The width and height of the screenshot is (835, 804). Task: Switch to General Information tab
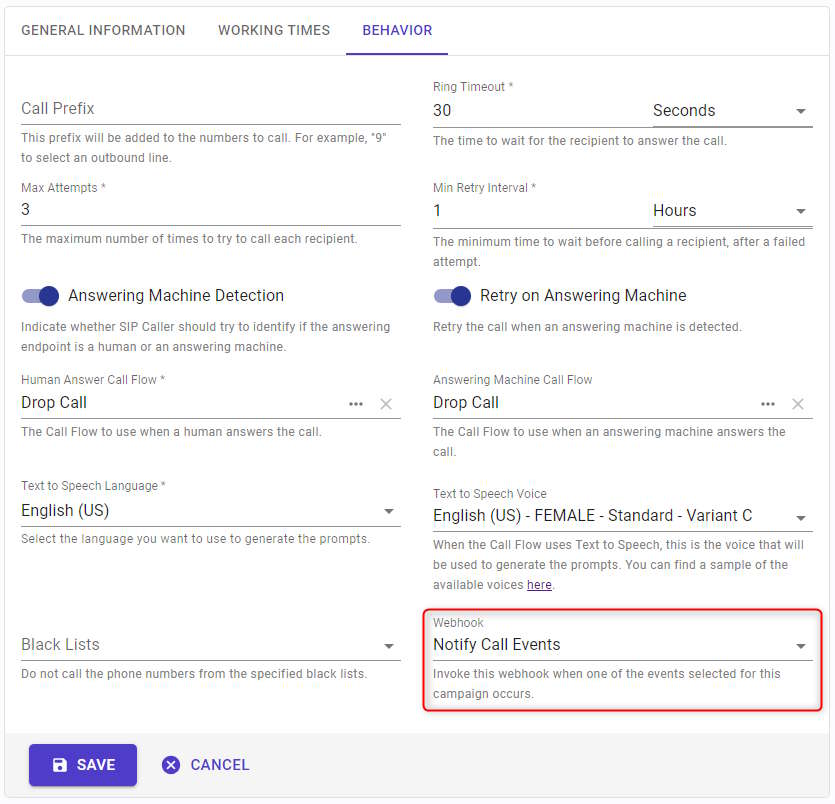pos(103,30)
